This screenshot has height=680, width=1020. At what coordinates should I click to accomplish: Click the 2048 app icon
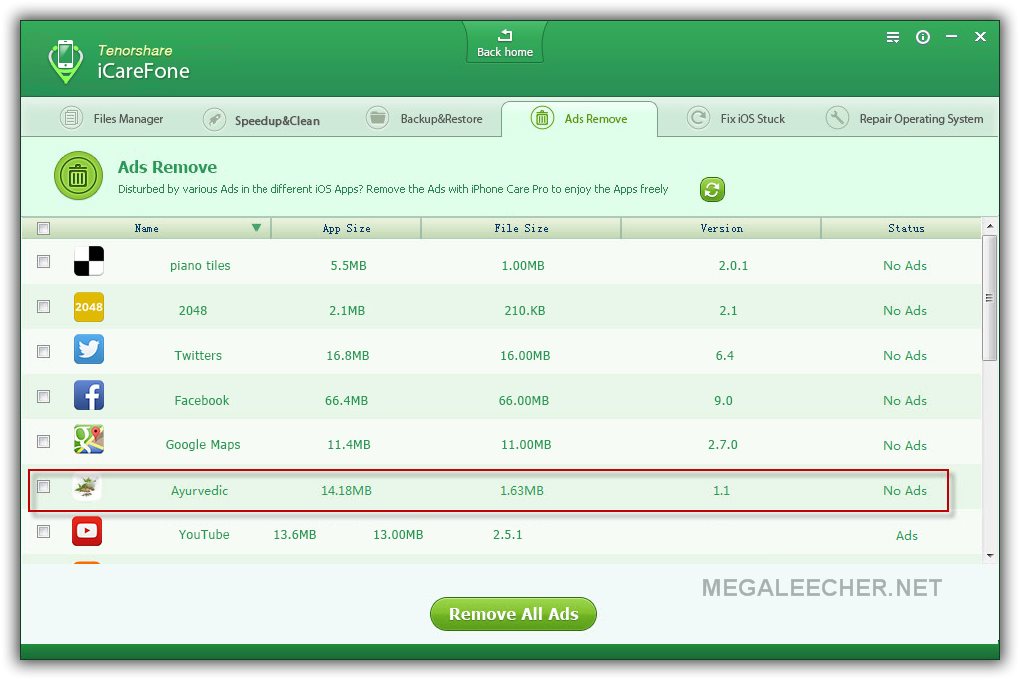[88, 307]
